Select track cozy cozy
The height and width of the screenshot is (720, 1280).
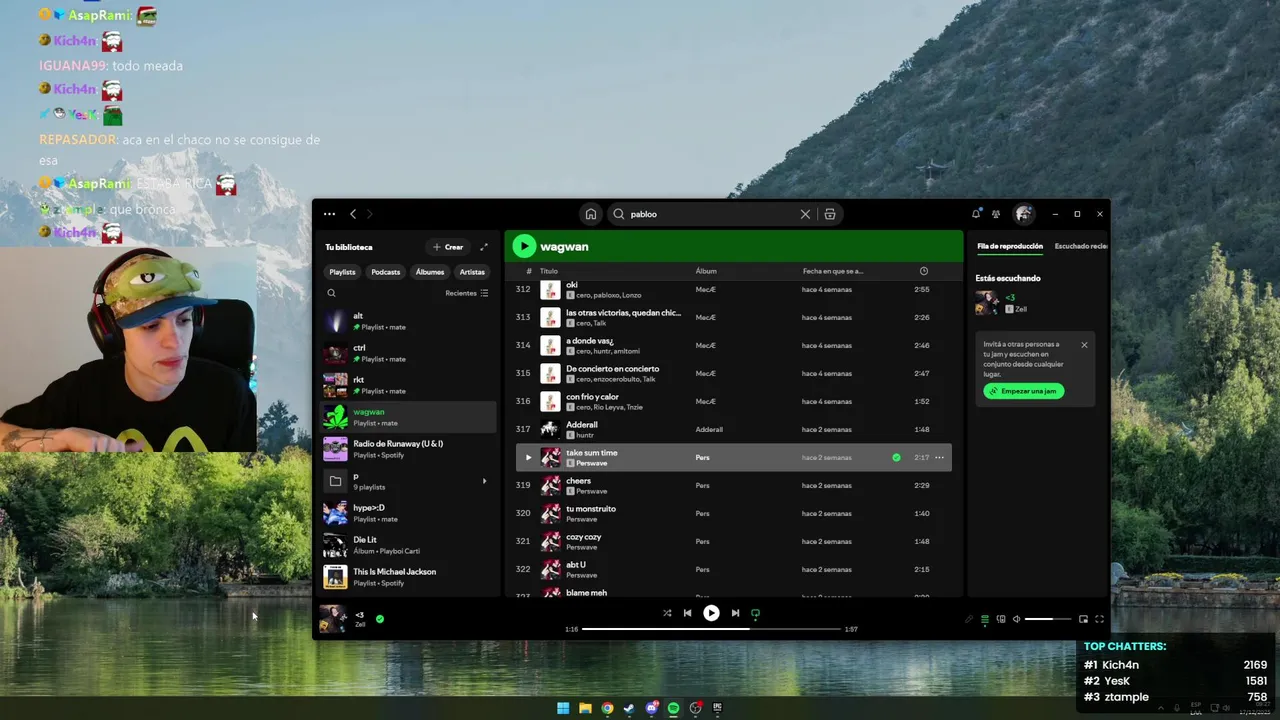tap(733, 541)
